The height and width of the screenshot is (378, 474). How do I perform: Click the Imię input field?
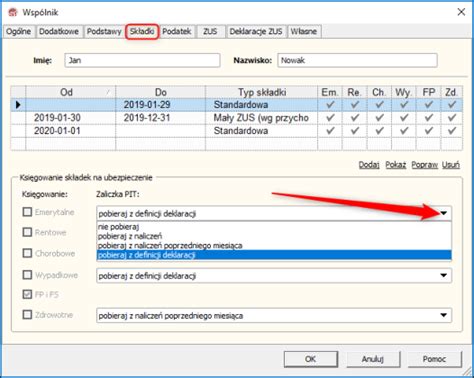pyautogui.click(x=142, y=60)
